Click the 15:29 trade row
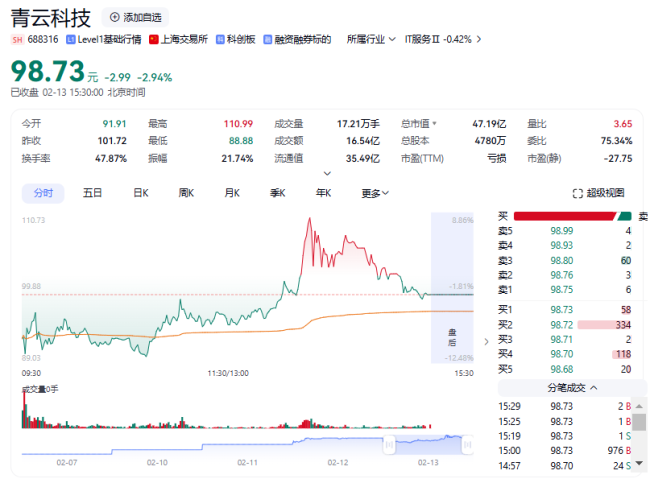 (565, 406)
